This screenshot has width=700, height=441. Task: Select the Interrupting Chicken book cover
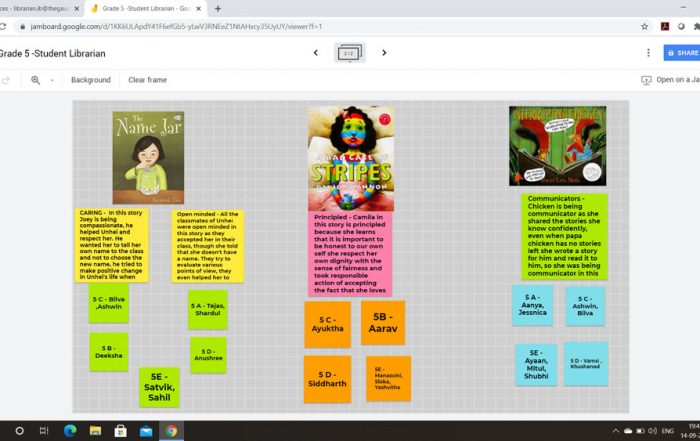tap(558, 146)
